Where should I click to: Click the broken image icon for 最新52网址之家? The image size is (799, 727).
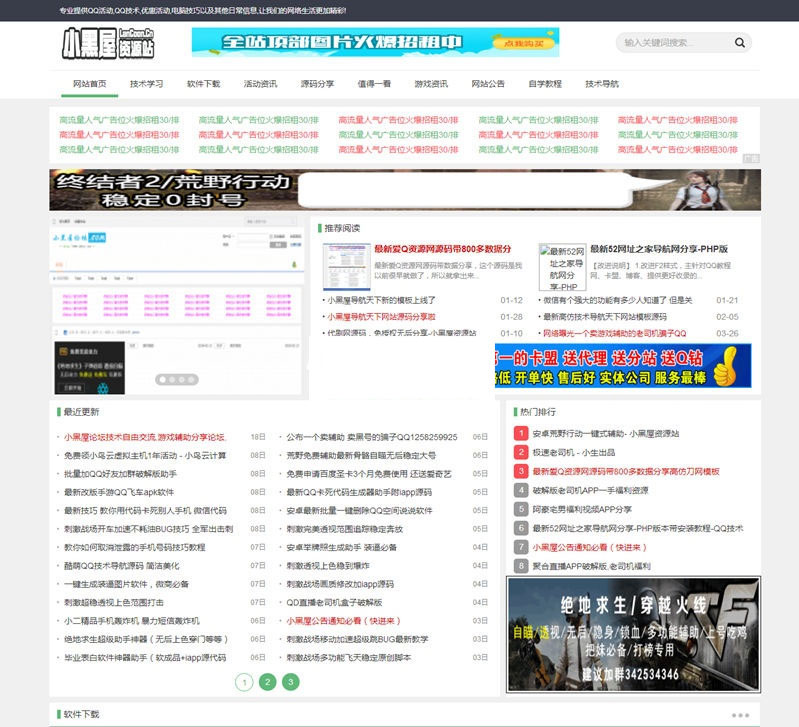561,267
